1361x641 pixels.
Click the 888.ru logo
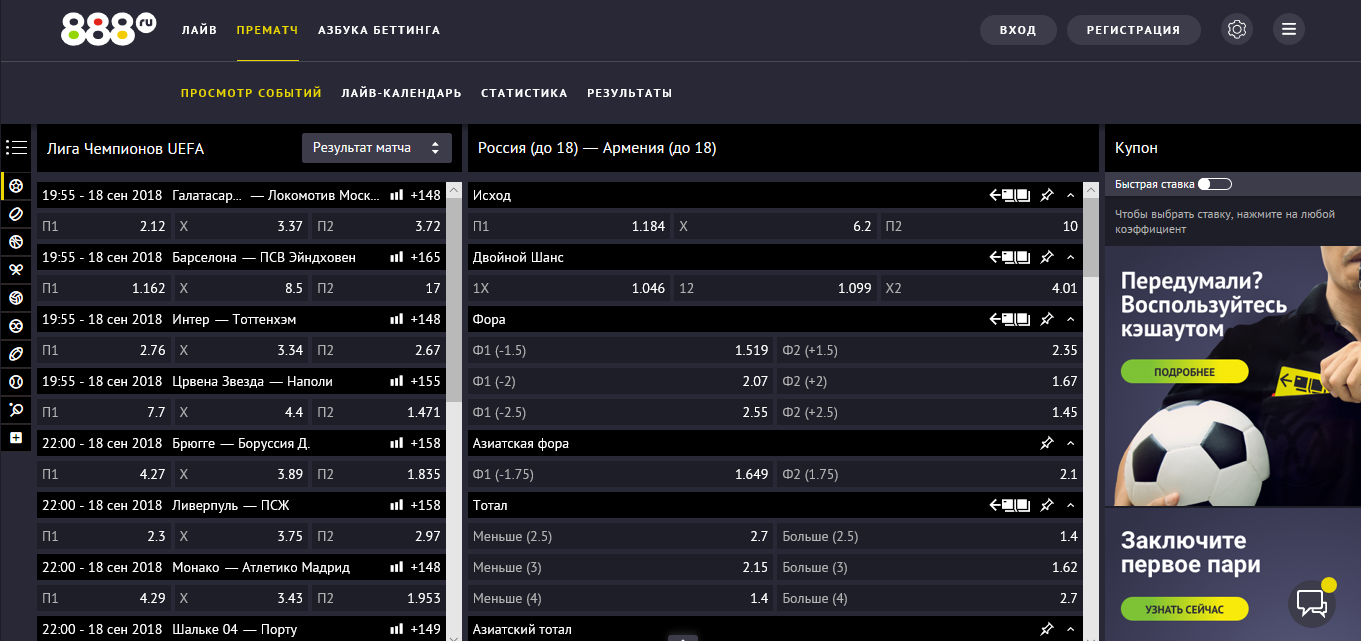(x=108, y=29)
